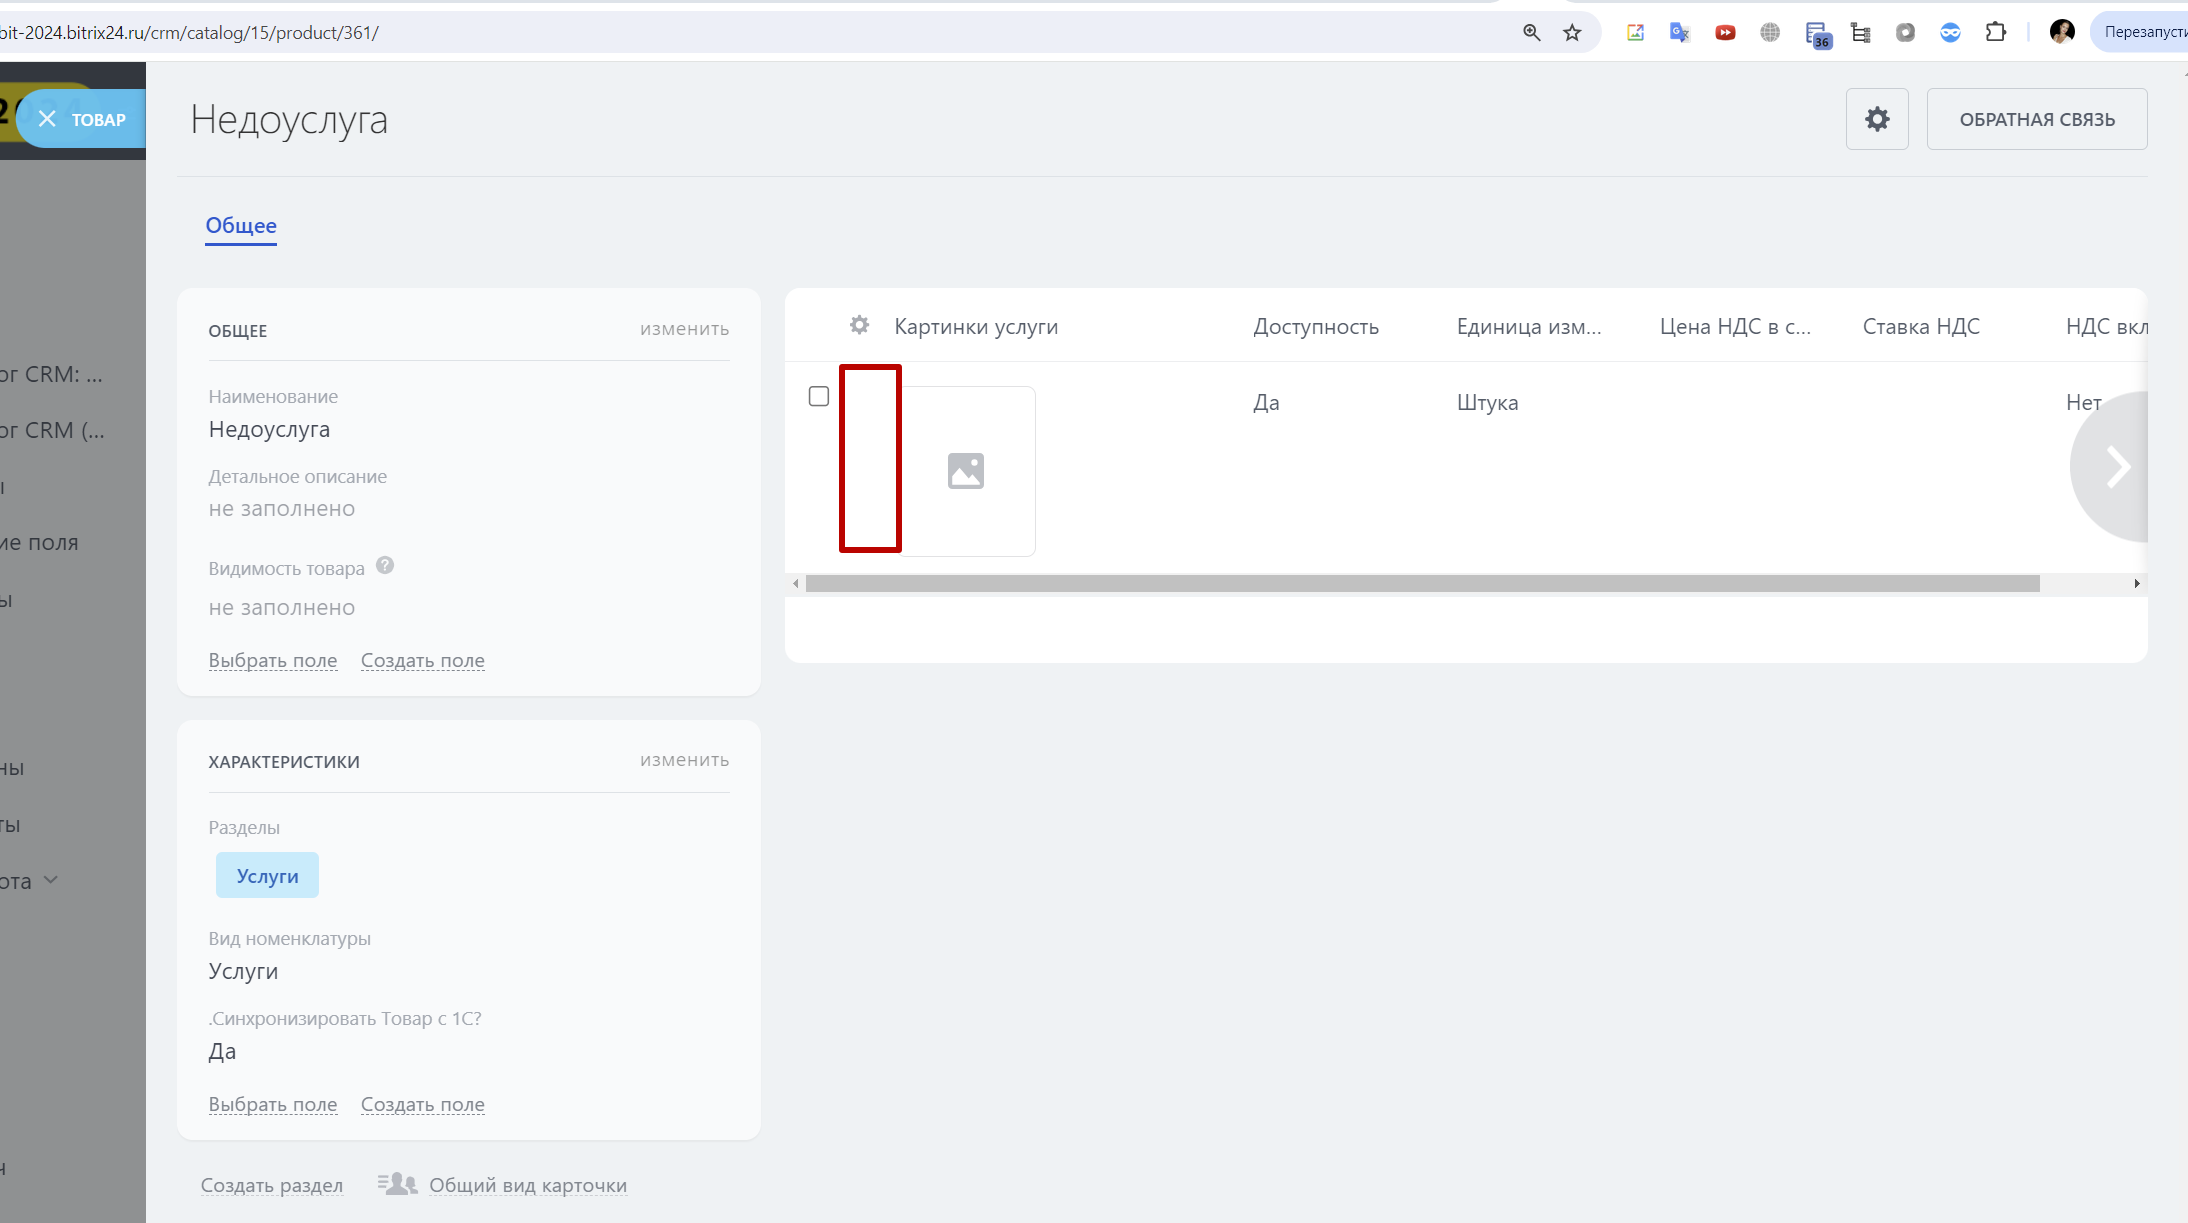Screen dimensions: 2188x1223
Task: Open browser extensions puzzle icon
Action: [1996, 33]
